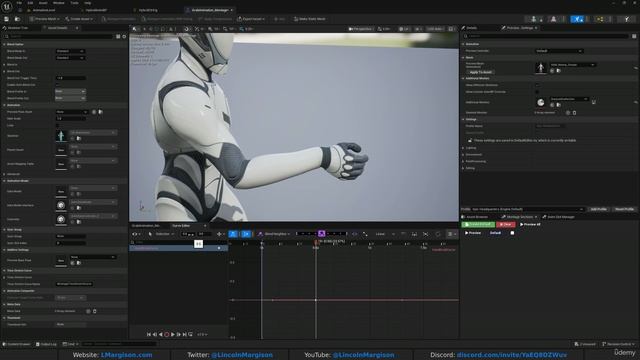640x360 pixels.
Task: Open curve editor view options eye dropdown
Action: click(136, 234)
